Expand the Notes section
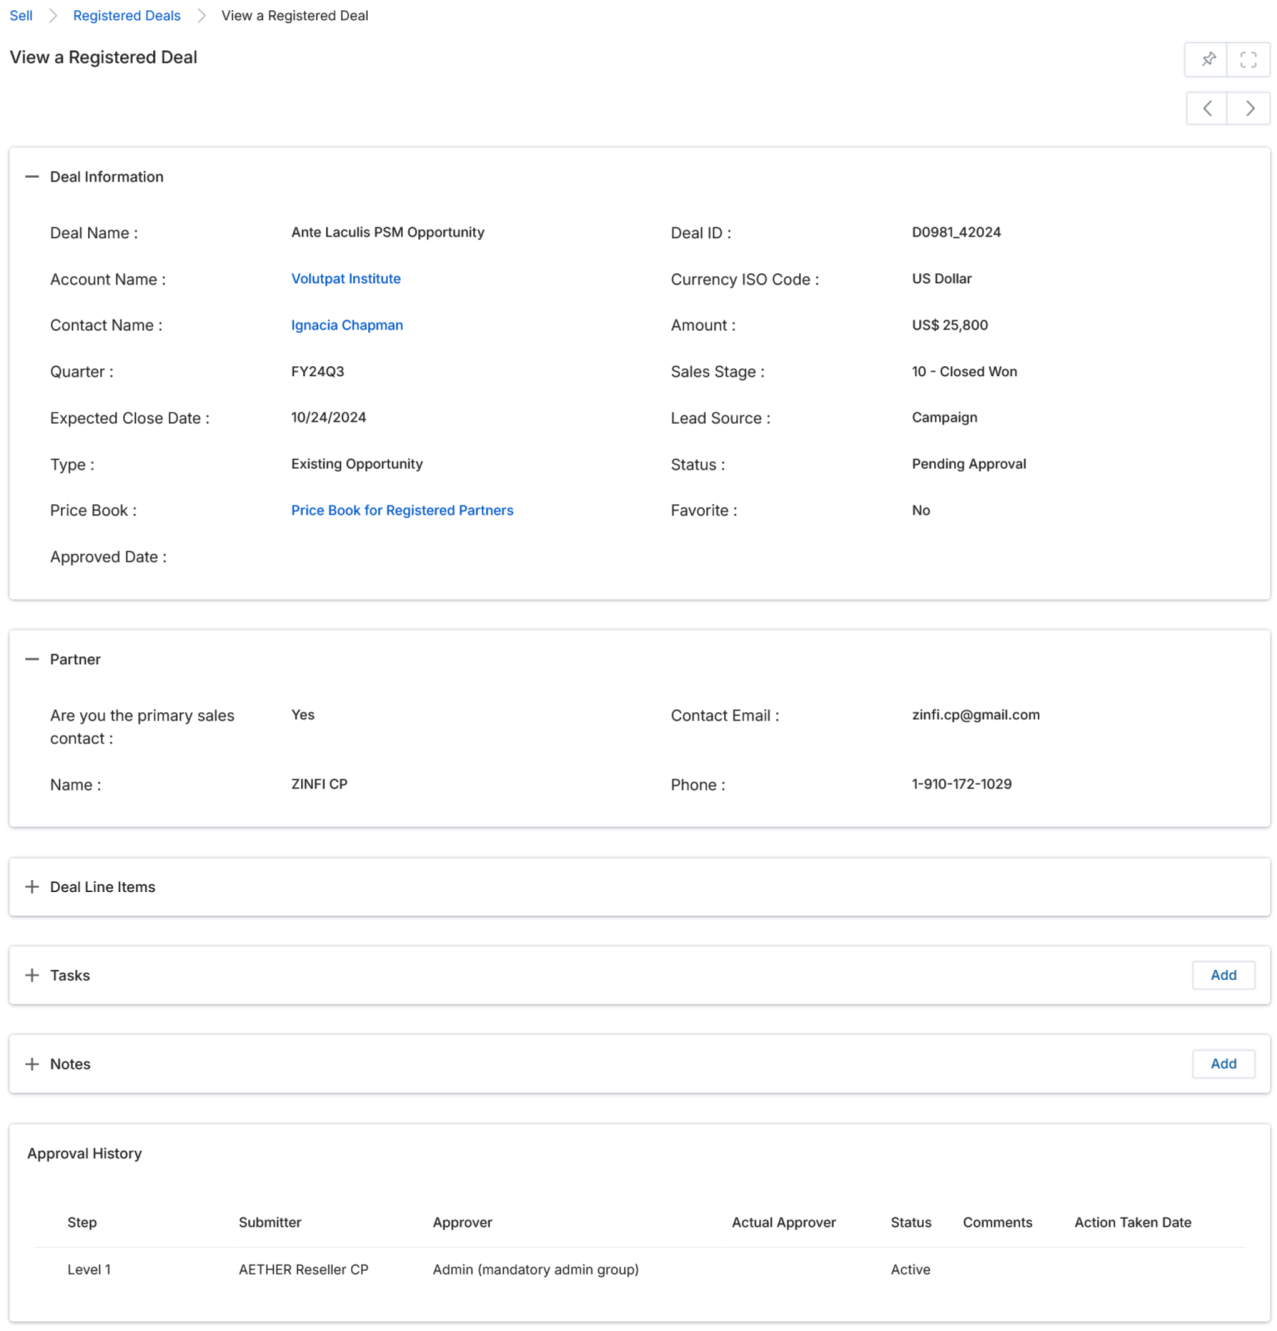 (32, 1064)
